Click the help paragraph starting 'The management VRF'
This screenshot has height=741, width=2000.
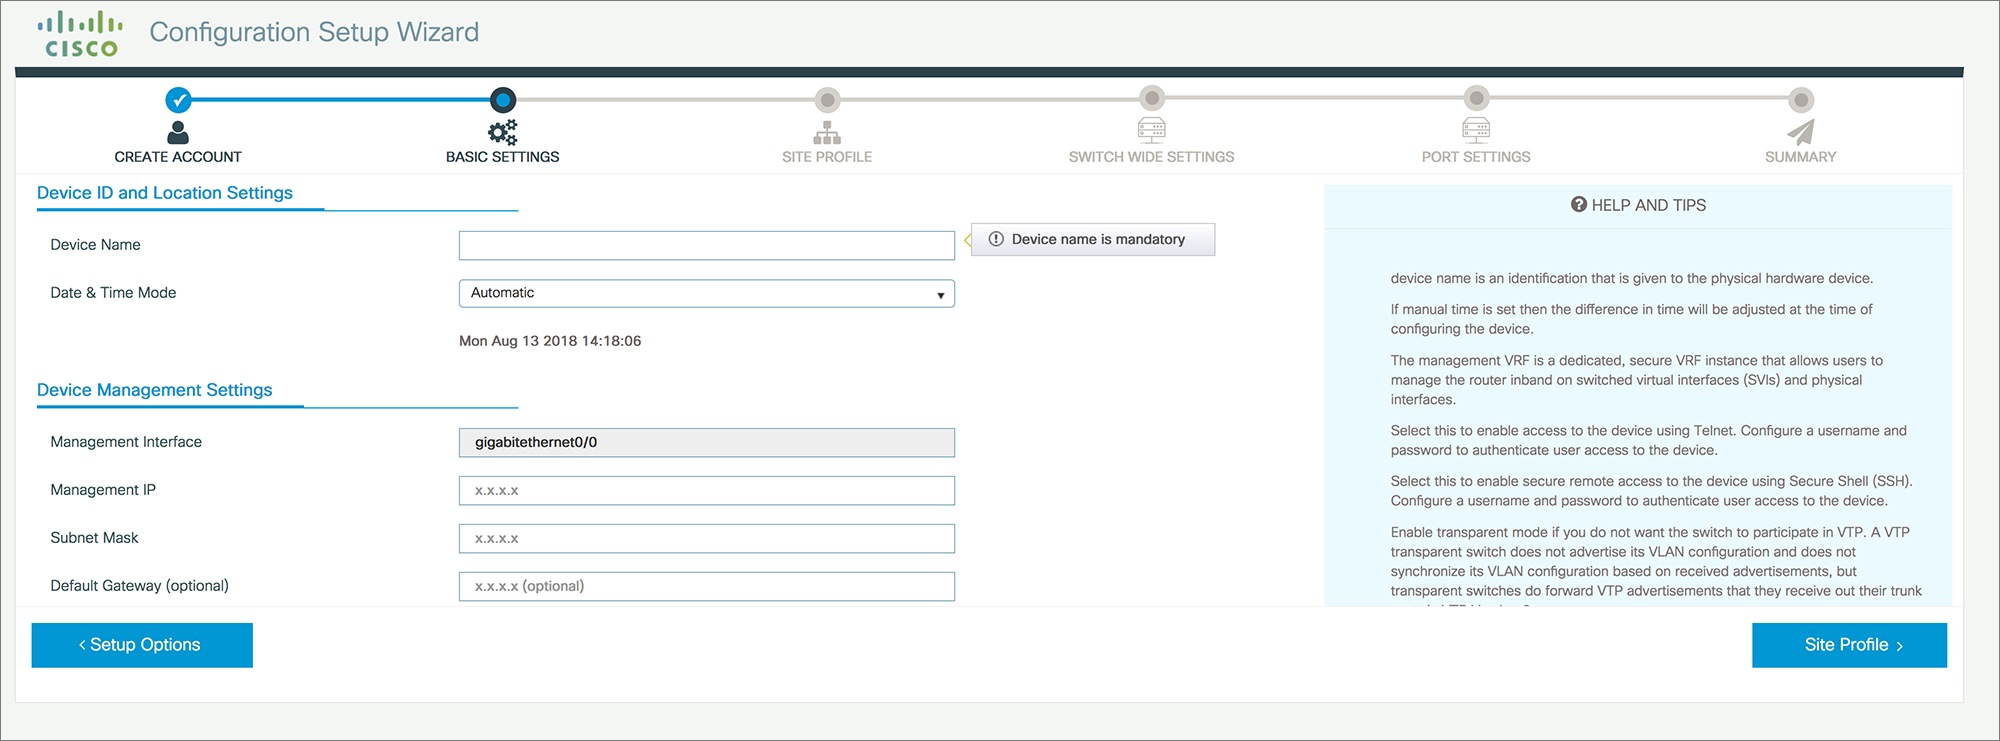tap(1637, 380)
